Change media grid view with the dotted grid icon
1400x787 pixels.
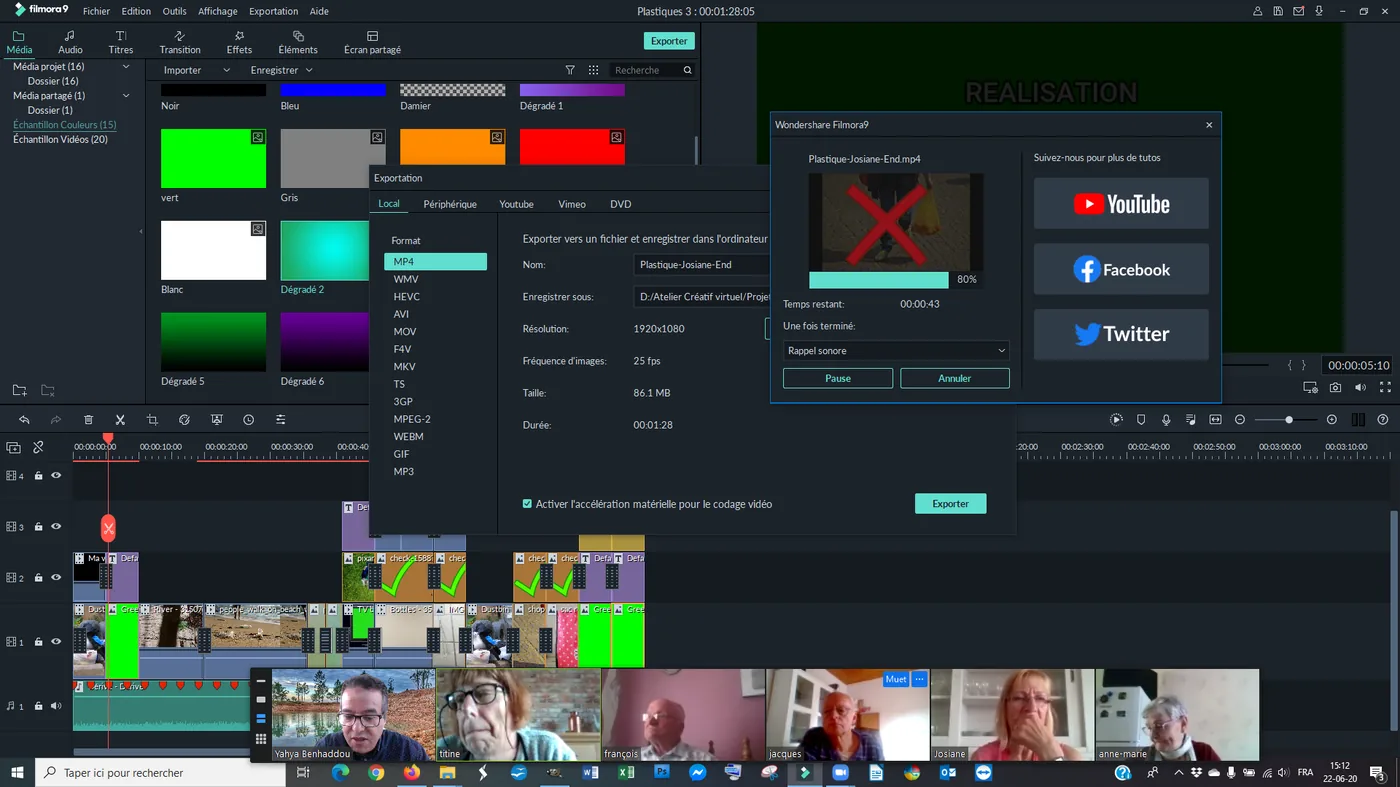594,70
